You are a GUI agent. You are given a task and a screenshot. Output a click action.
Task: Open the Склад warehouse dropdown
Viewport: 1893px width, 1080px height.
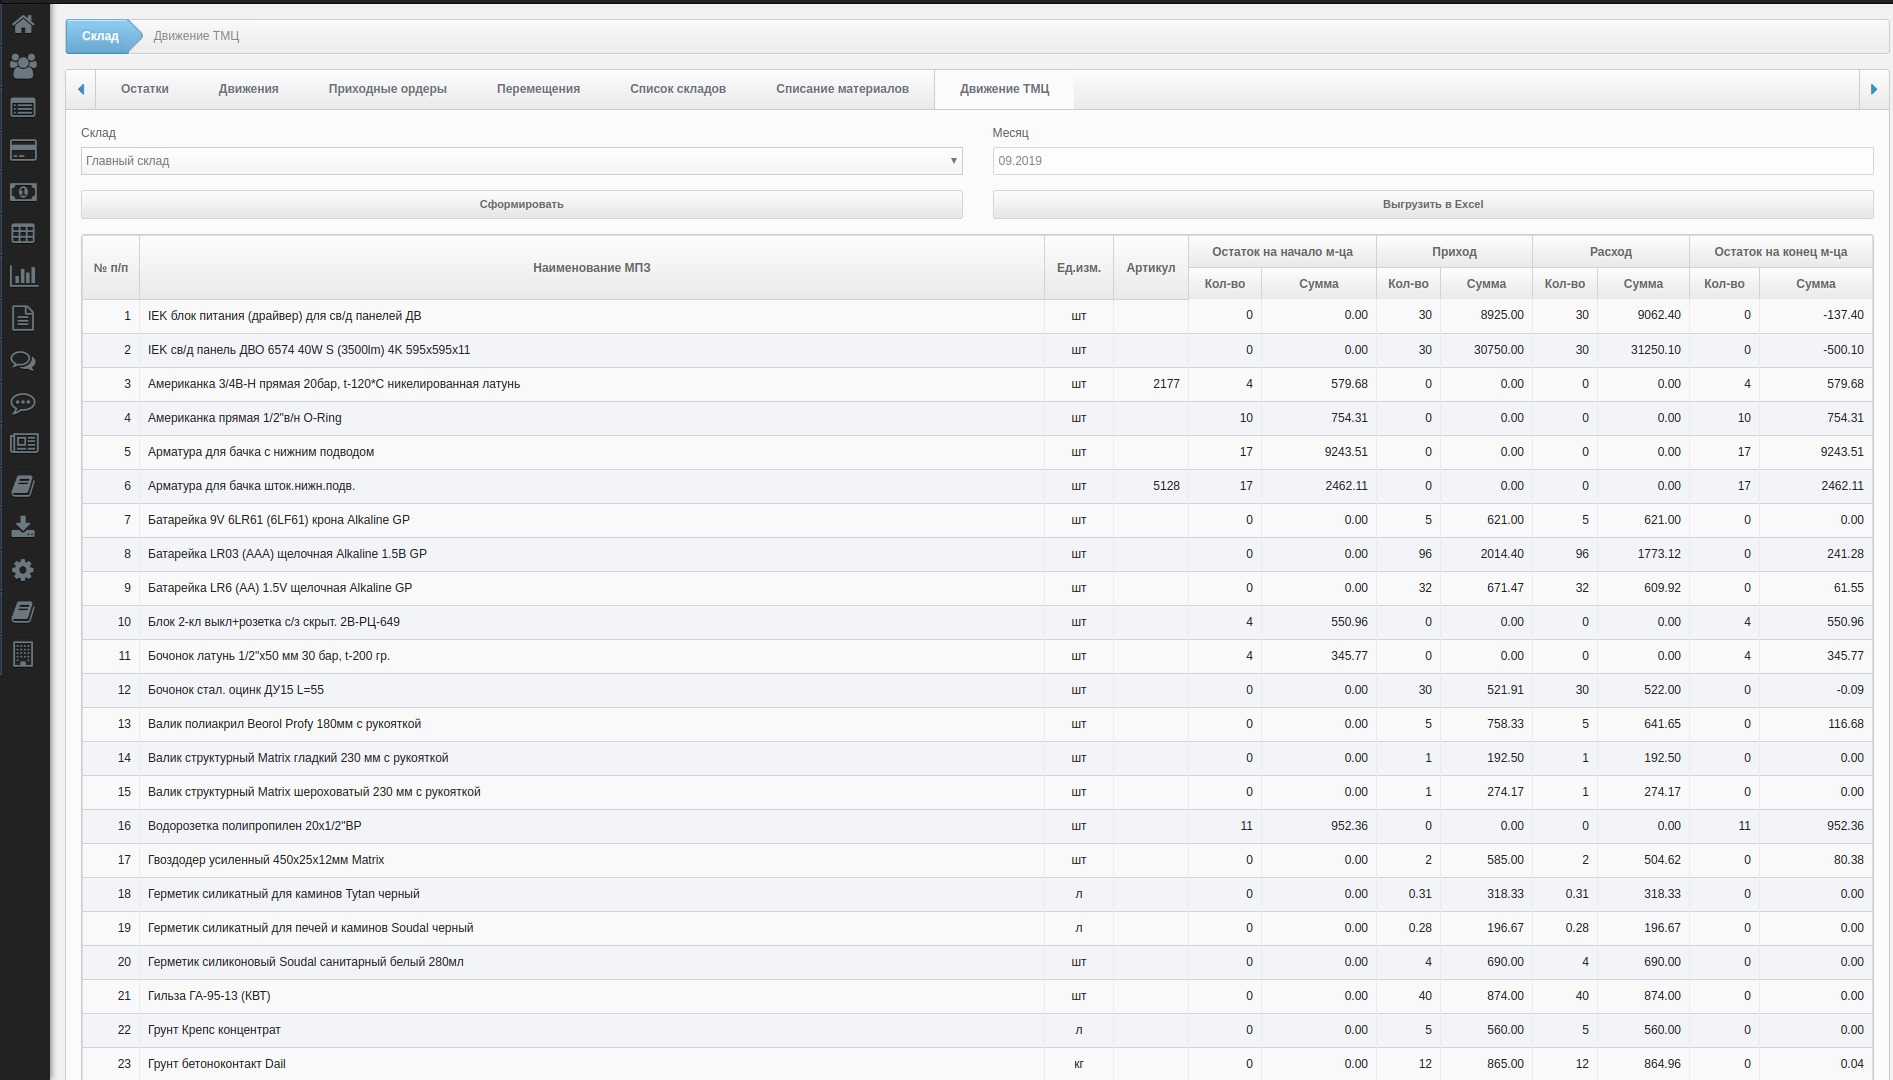point(521,161)
